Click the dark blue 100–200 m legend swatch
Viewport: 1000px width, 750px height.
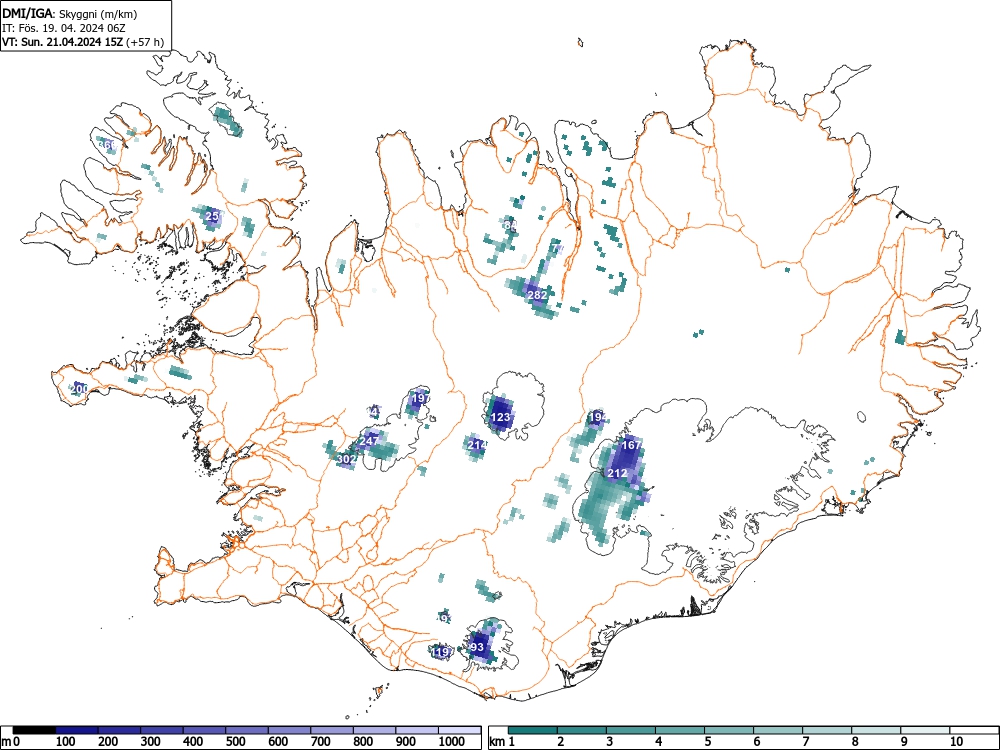pos(77,730)
